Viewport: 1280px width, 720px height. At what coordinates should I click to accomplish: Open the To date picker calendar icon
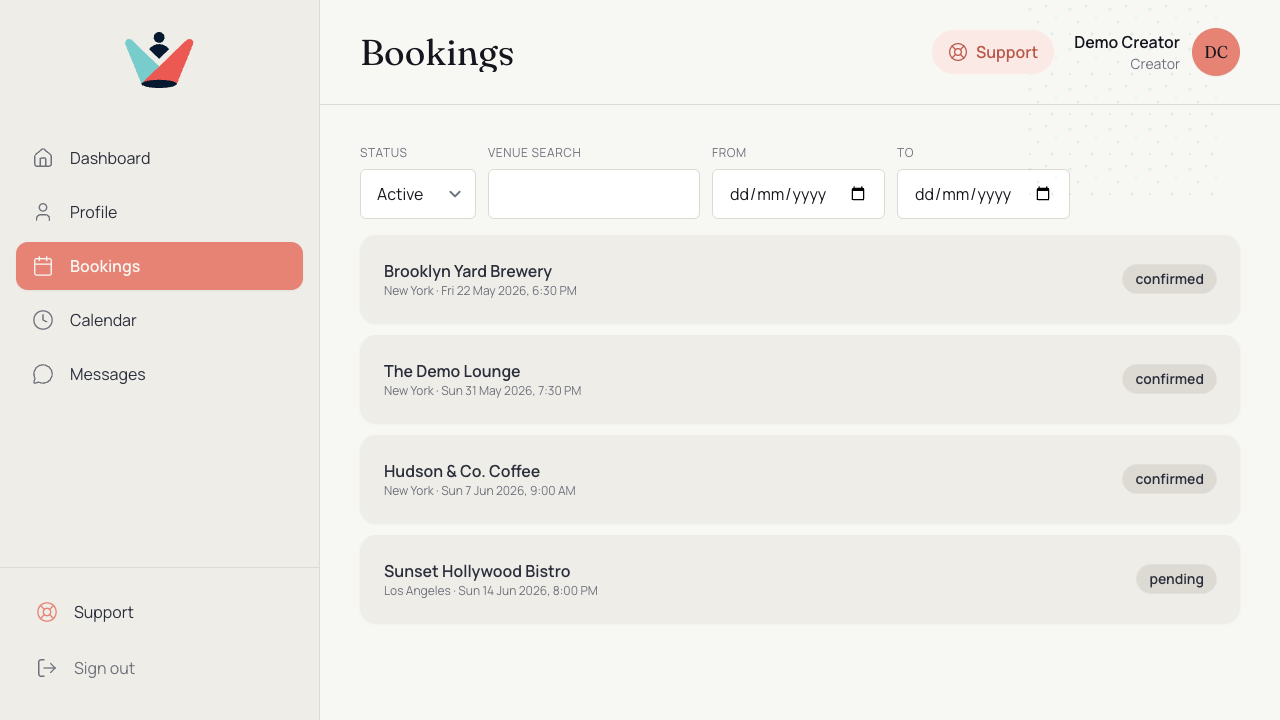[1043, 194]
